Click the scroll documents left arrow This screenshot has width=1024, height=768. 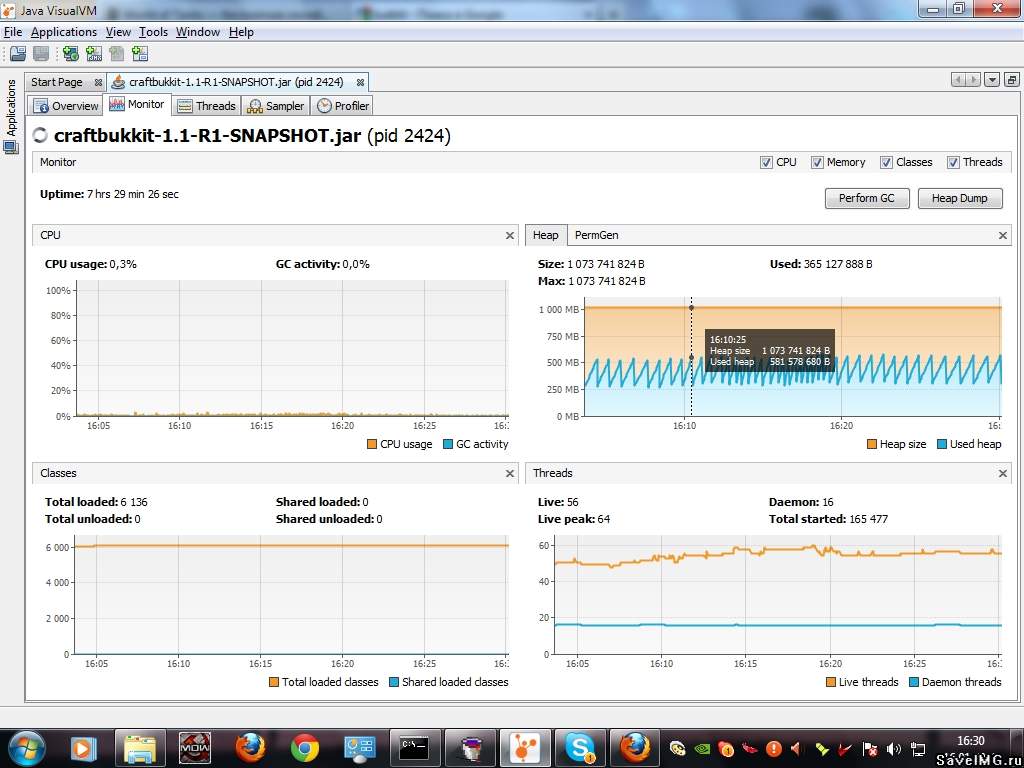tap(958, 80)
